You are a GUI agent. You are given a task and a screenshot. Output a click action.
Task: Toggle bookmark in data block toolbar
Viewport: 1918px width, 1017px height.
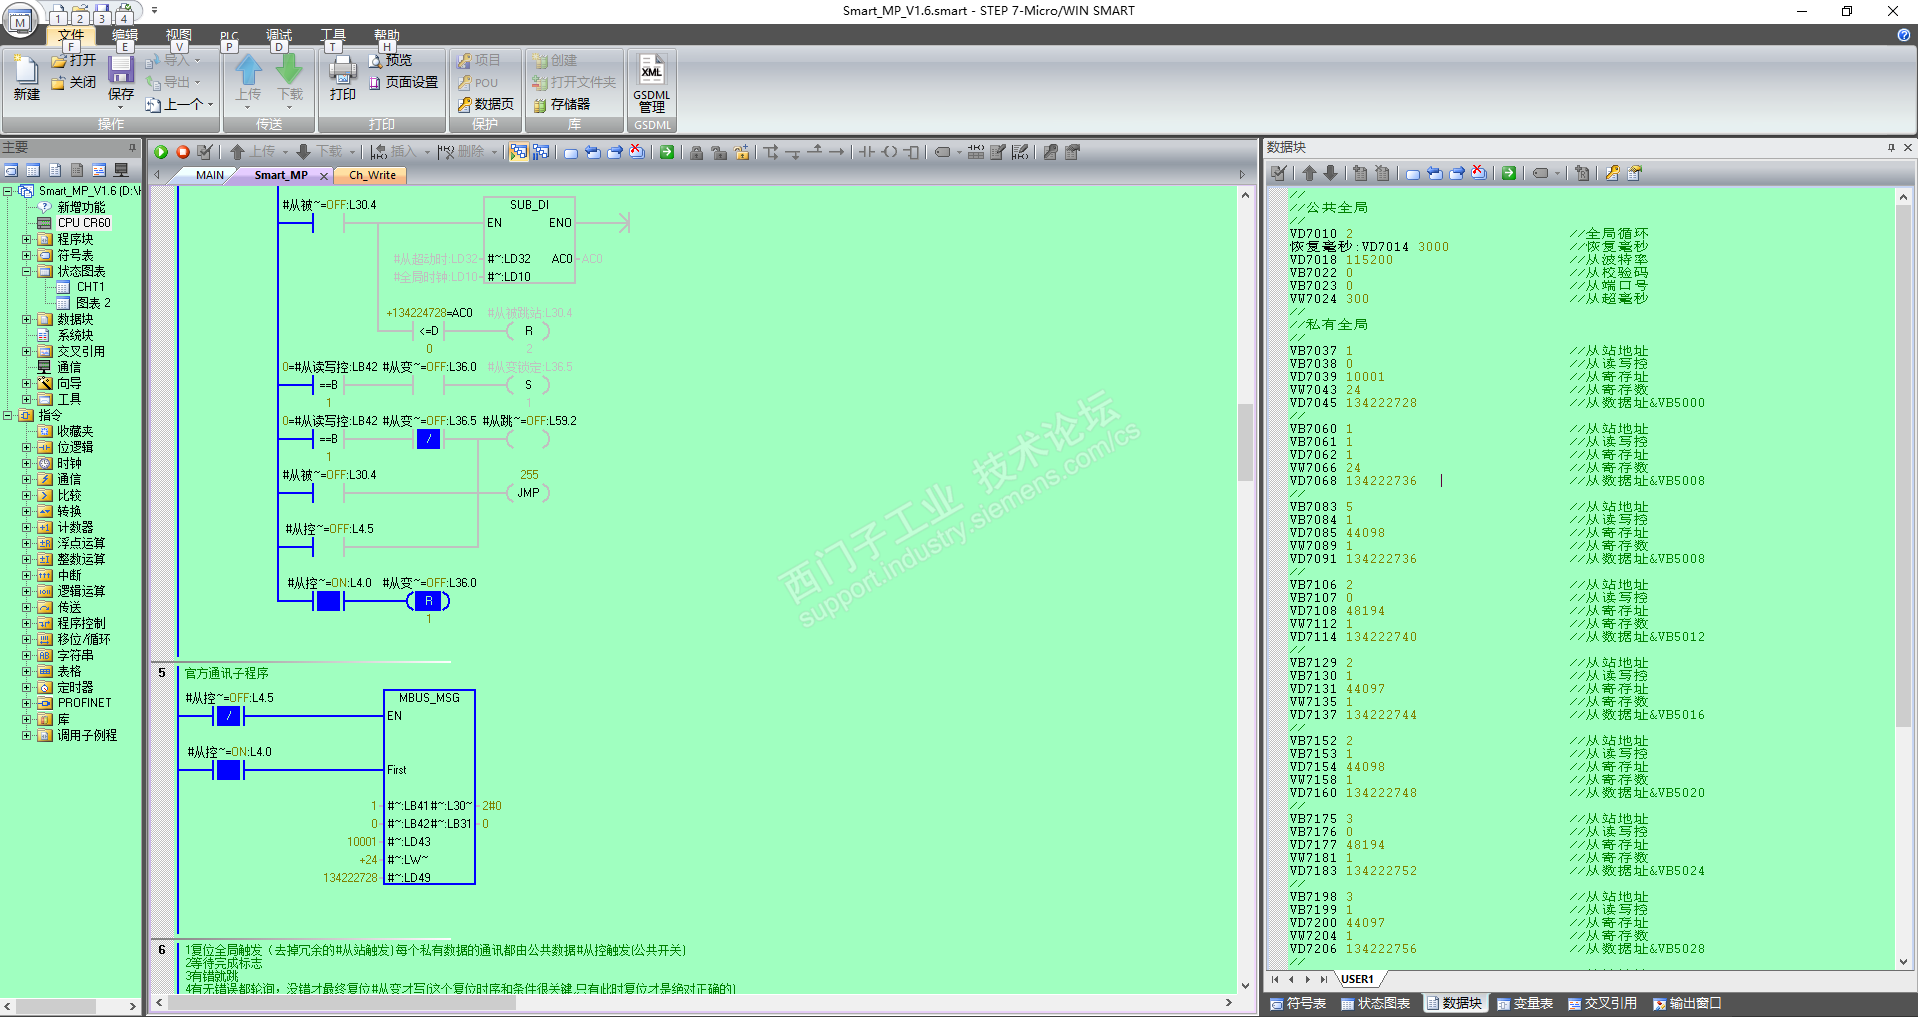coord(1413,173)
